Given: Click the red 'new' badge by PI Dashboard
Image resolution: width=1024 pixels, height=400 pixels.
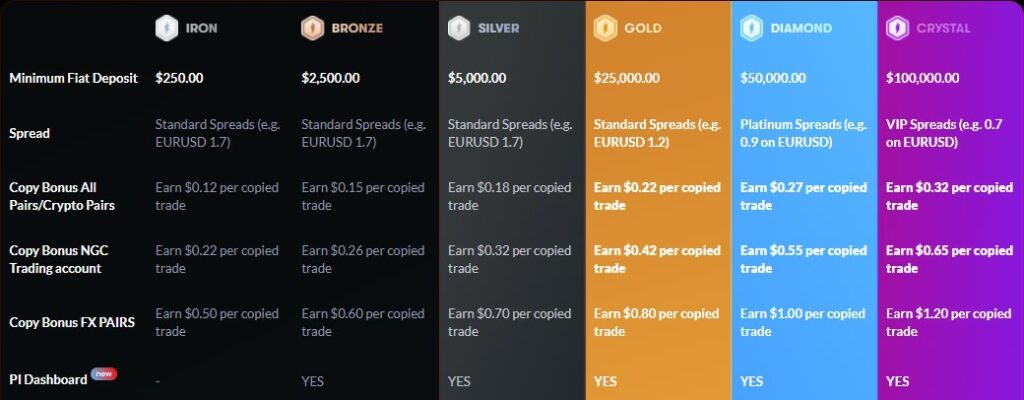Looking at the screenshot, I should (104, 374).
